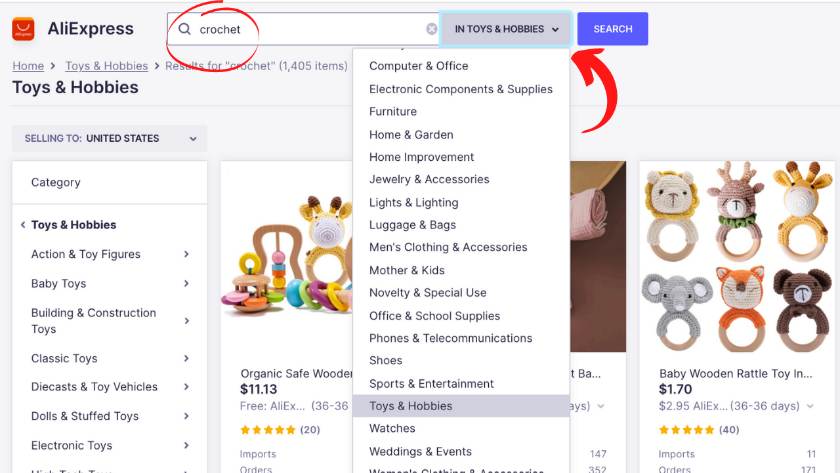840x473 pixels.
Task: Select Baby Toys category
Action: click(58, 283)
